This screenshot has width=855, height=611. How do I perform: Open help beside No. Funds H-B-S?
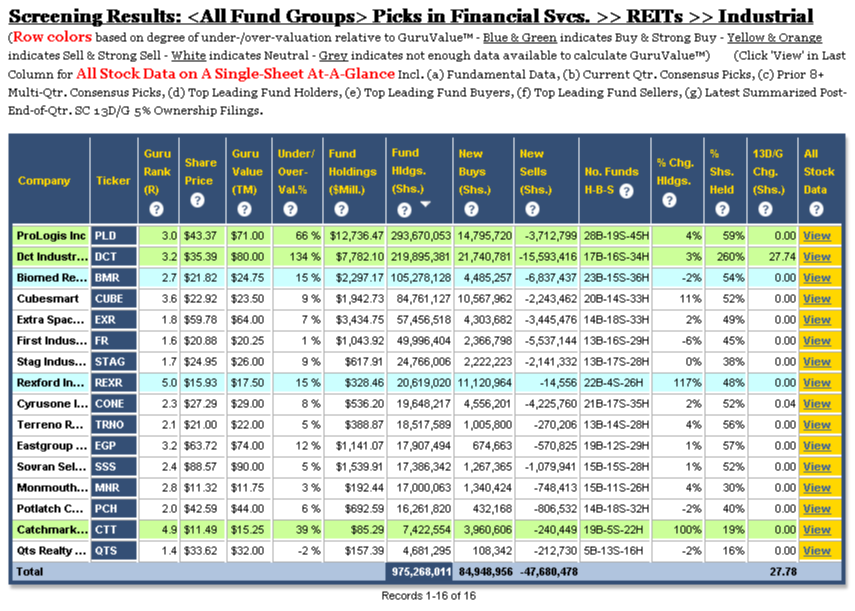coord(627,191)
